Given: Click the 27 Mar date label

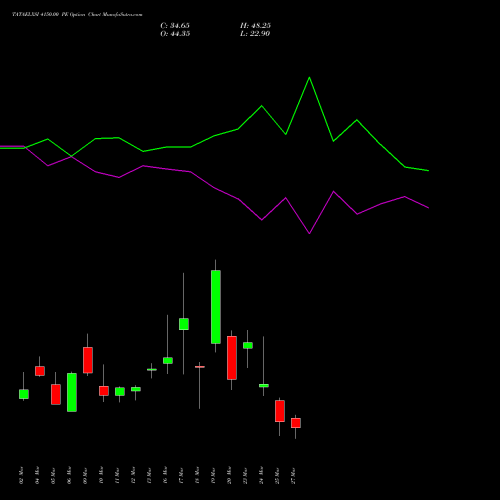Looking at the screenshot, I should pyautogui.click(x=293, y=475).
